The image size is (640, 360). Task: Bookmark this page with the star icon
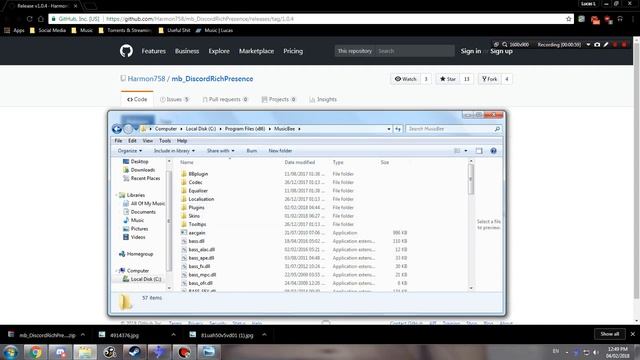[x=569, y=19]
